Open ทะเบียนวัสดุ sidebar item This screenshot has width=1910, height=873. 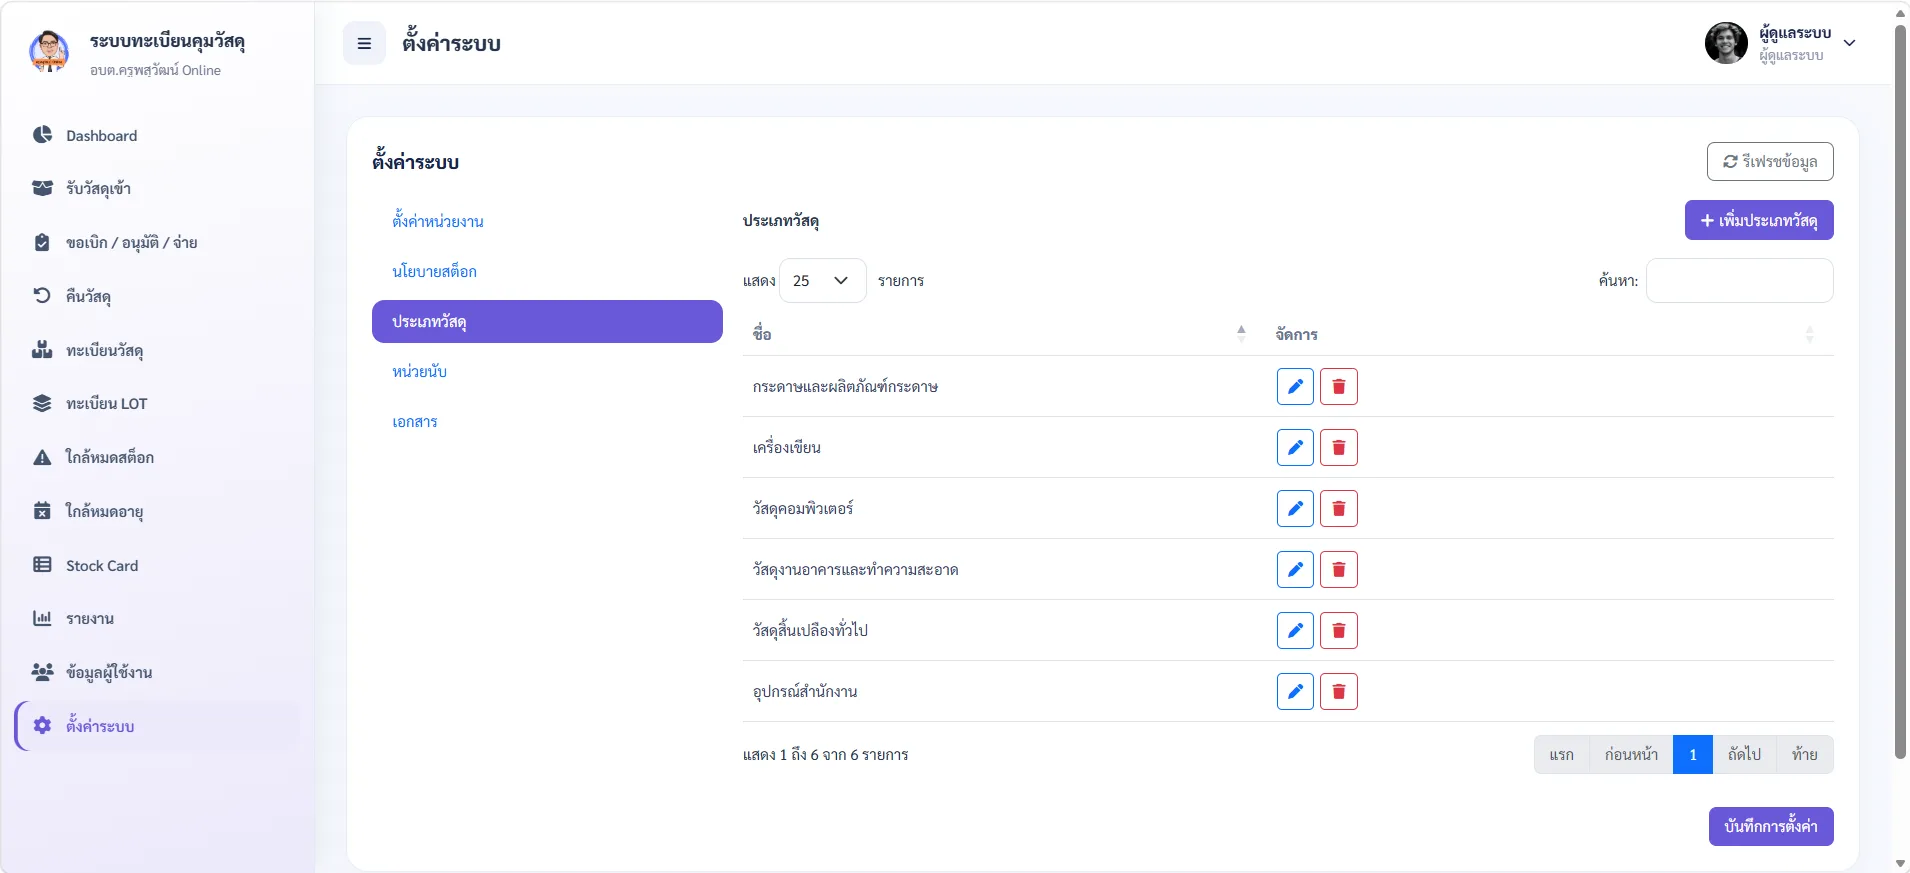pyautogui.click(x=158, y=350)
